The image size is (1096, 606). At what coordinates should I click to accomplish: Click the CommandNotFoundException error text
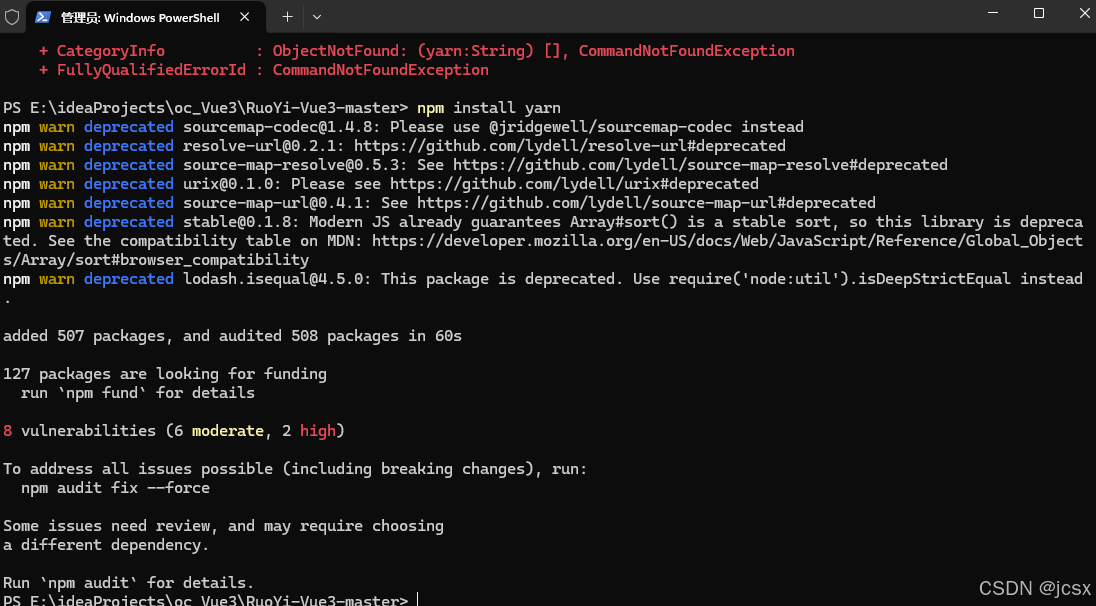click(686, 50)
